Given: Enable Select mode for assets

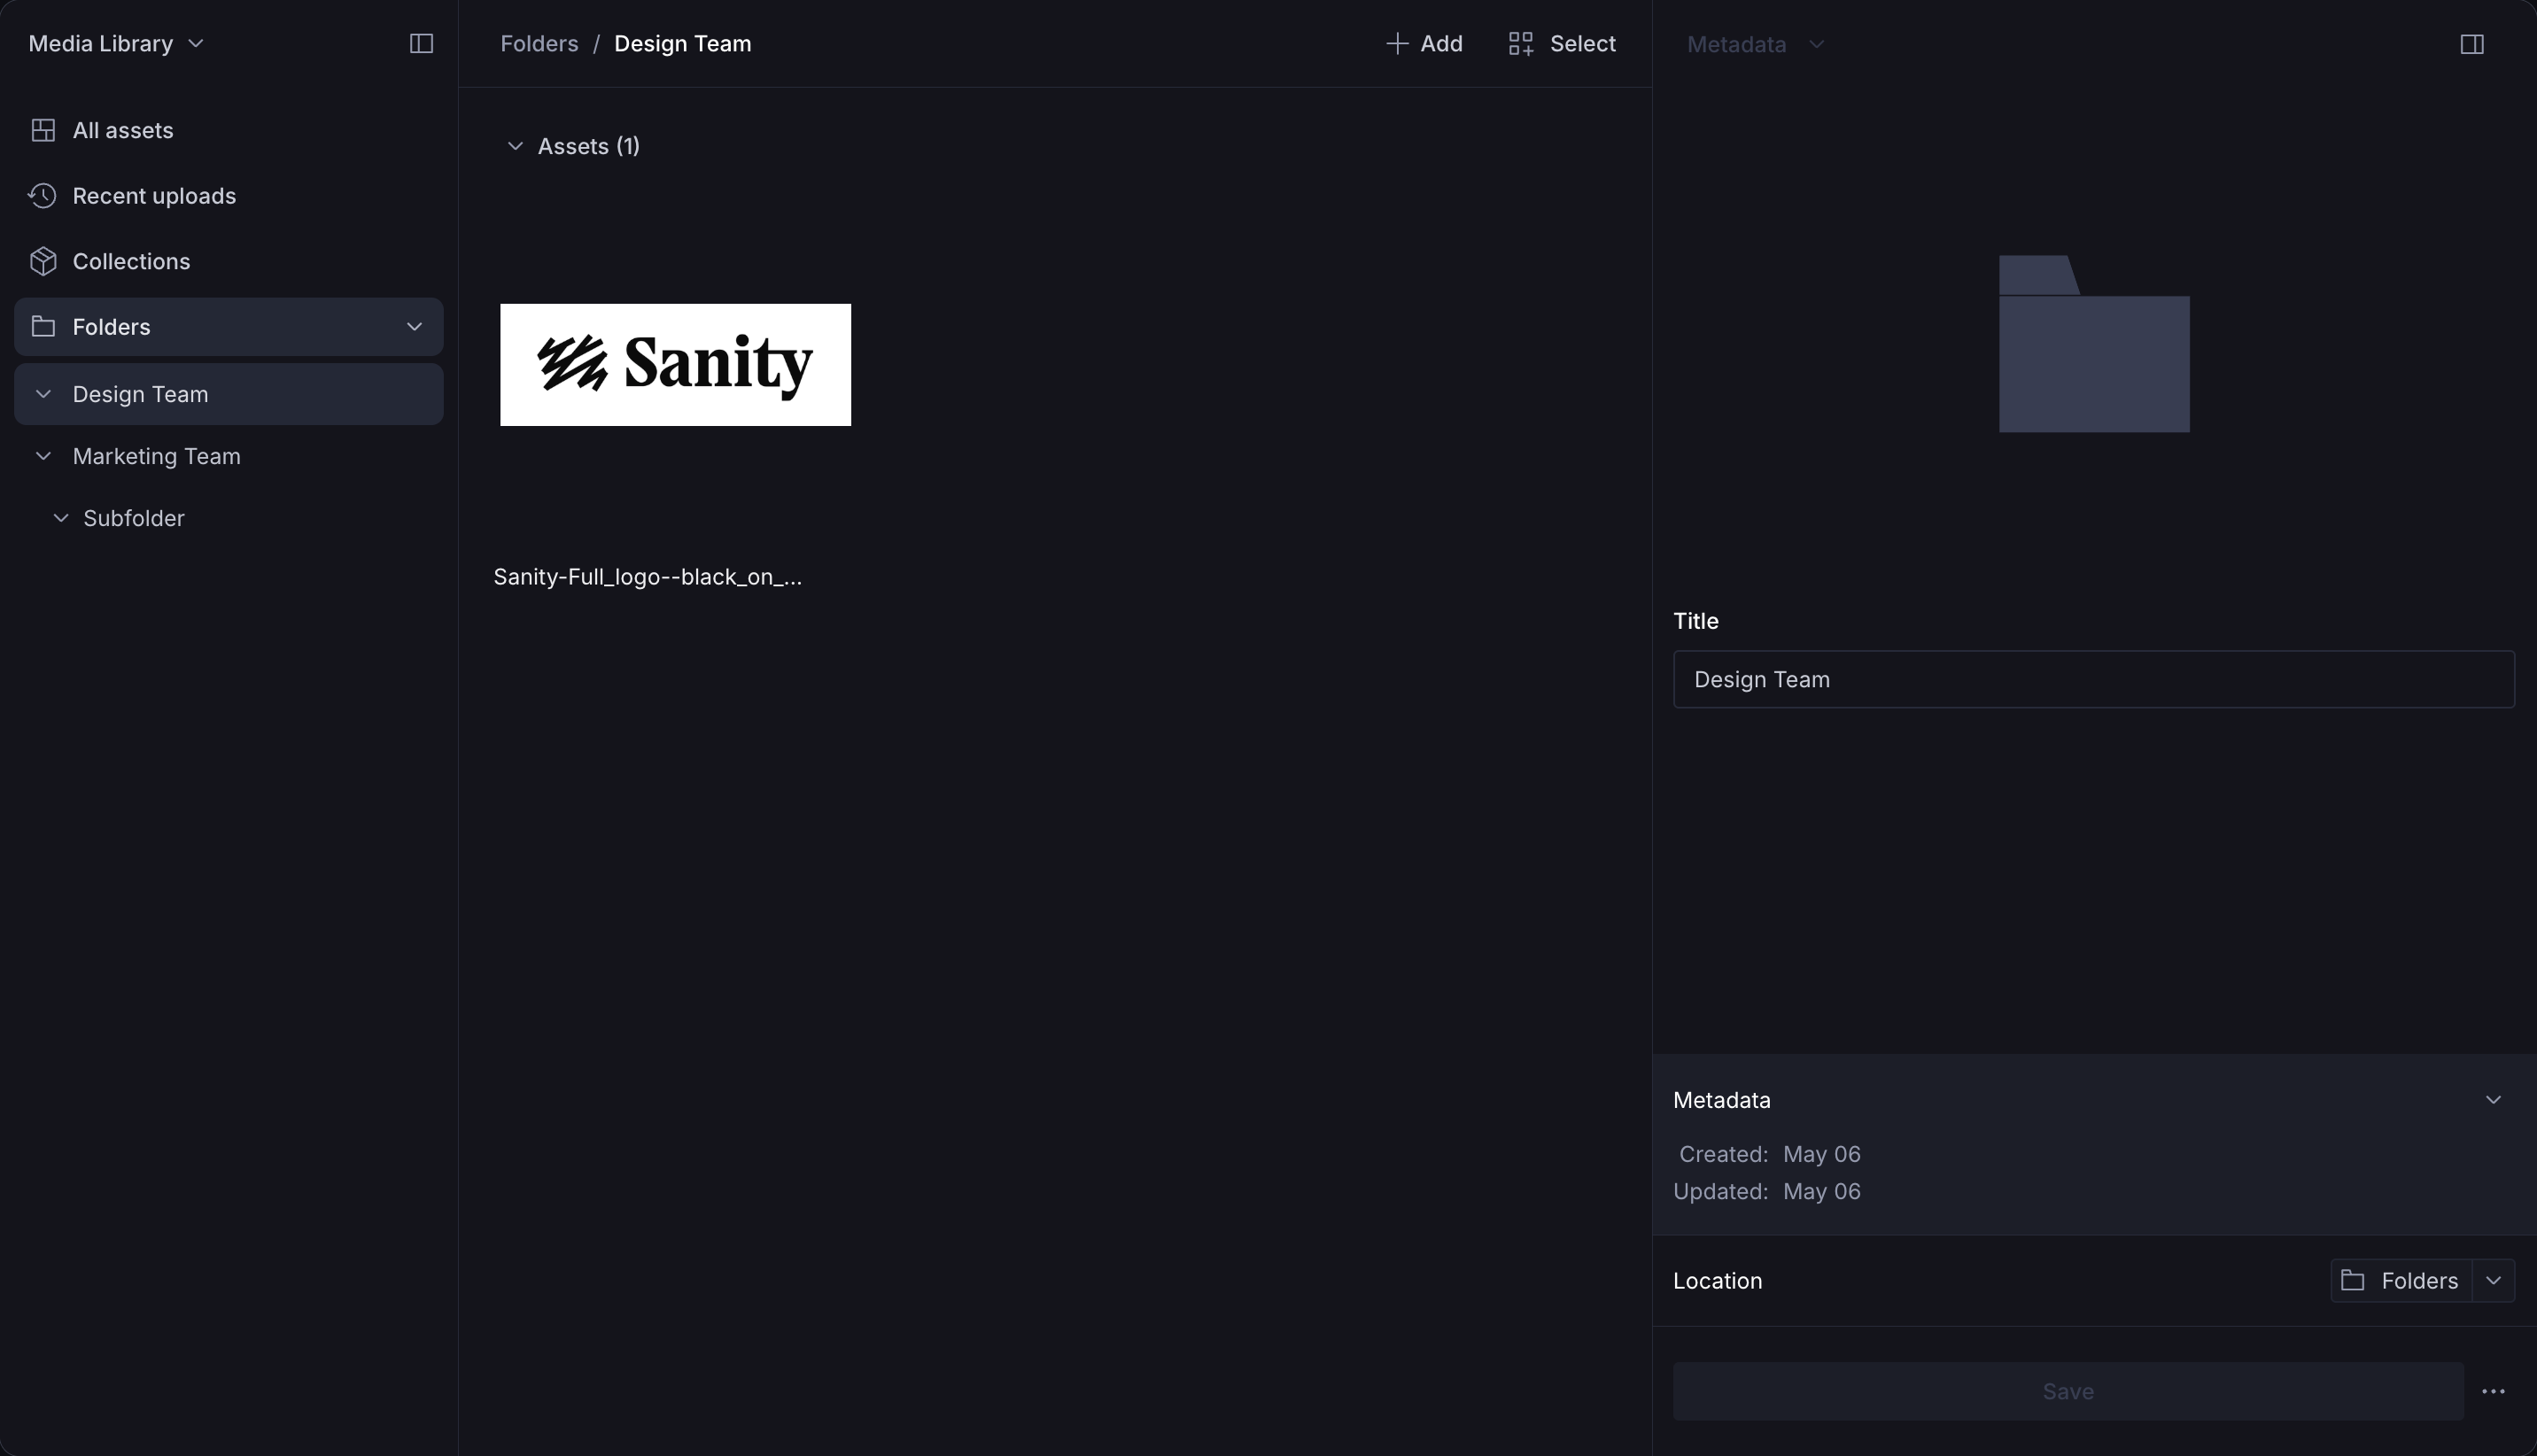Looking at the screenshot, I should pos(1562,44).
